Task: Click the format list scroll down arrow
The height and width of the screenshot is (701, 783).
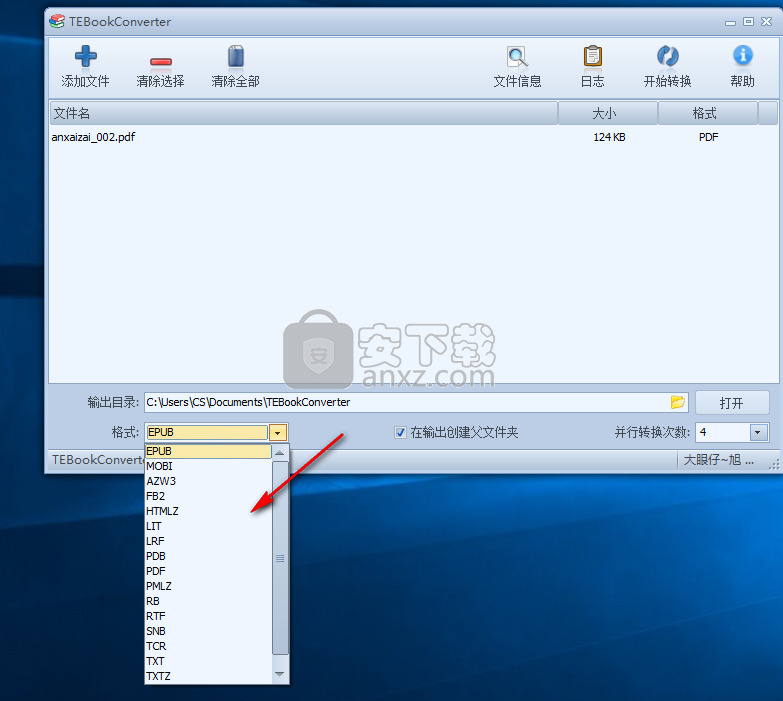Action: click(280, 675)
